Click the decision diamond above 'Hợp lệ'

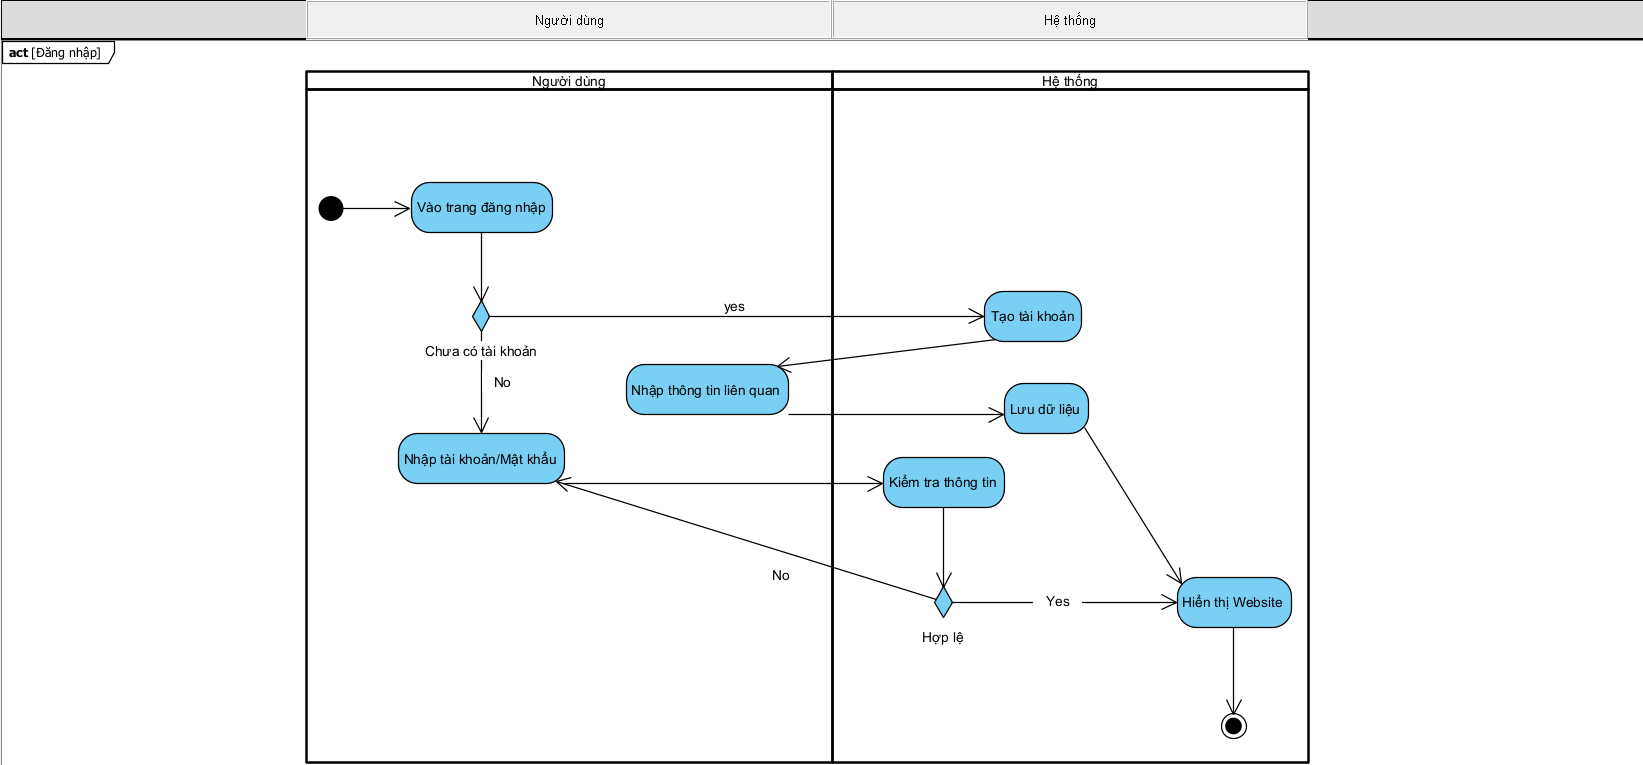(x=943, y=602)
